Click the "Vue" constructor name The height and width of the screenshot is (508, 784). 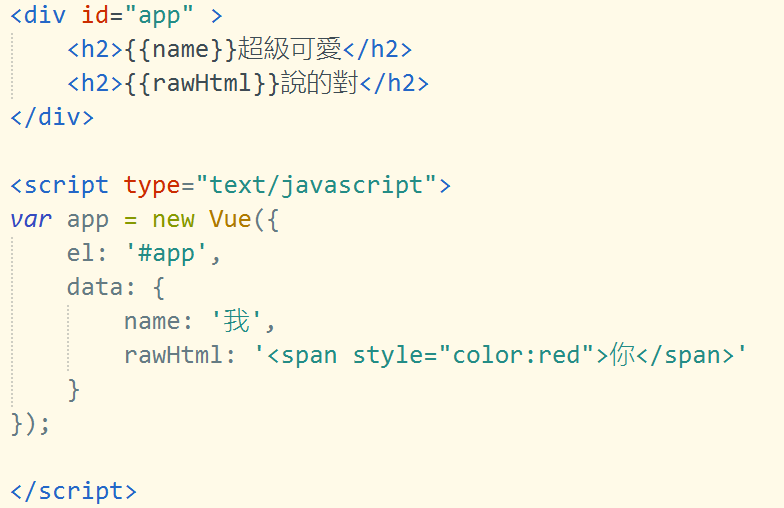230,219
